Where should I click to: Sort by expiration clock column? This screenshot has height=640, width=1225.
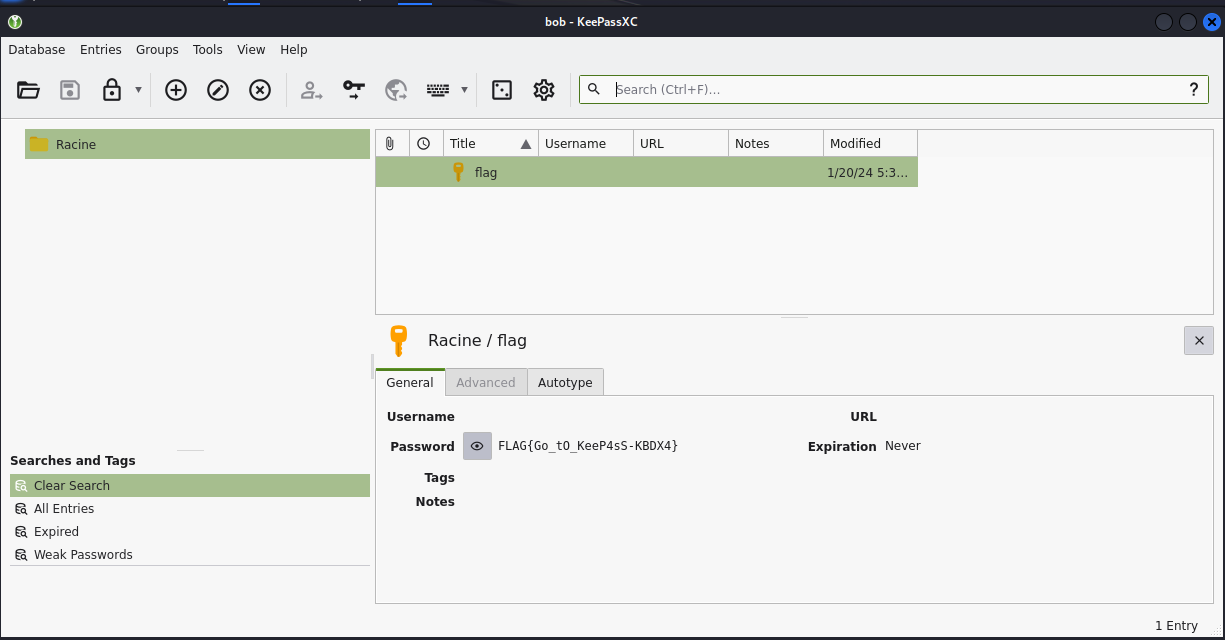point(426,143)
